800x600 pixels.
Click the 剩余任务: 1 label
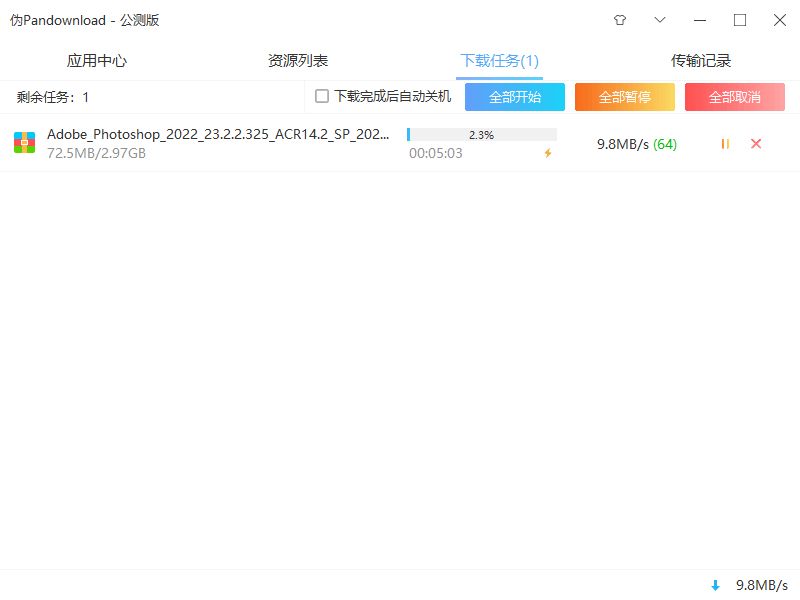point(53,97)
